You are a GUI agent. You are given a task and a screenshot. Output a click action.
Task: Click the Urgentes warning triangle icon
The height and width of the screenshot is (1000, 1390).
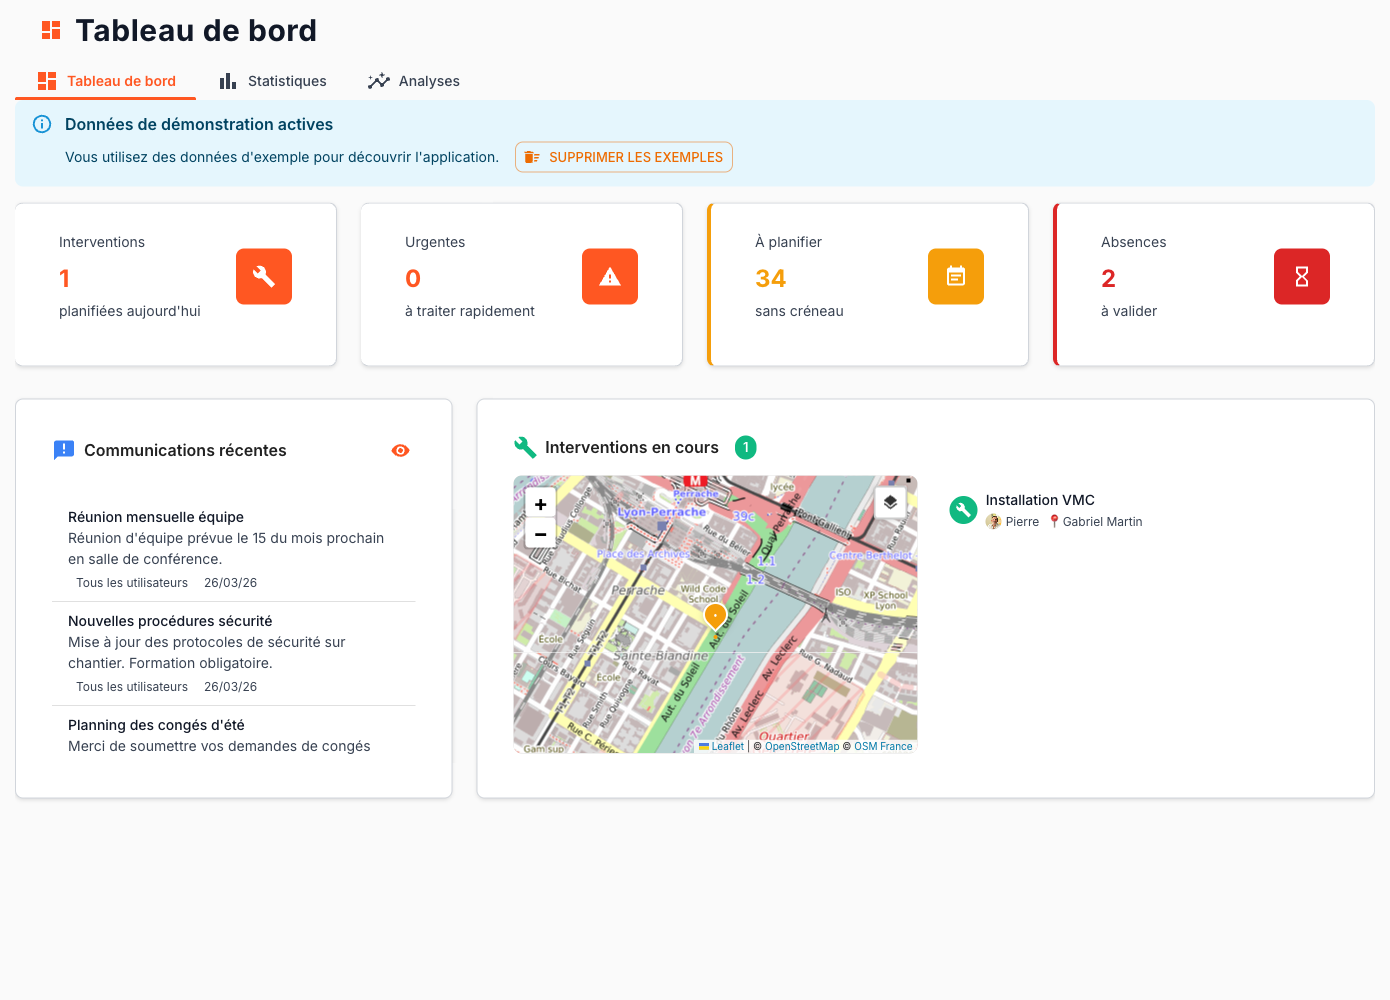[x=610, y=277]
